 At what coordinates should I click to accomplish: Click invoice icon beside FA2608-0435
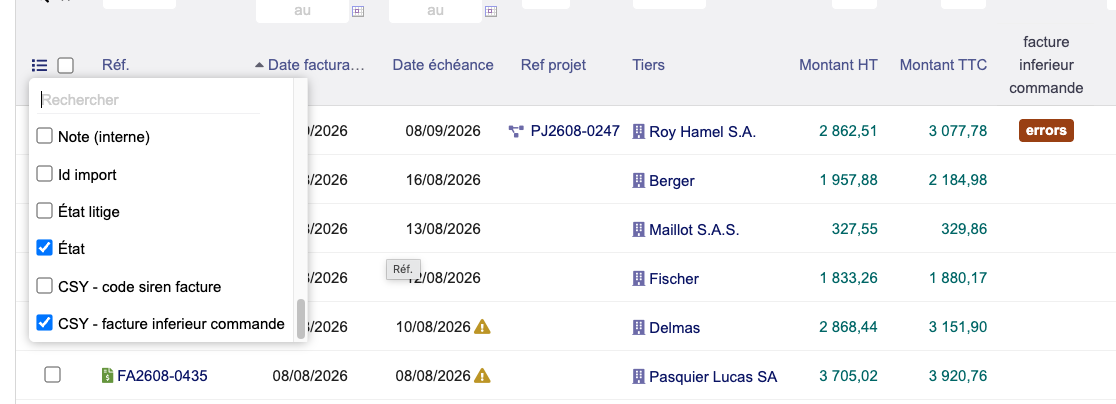point(107,376)
